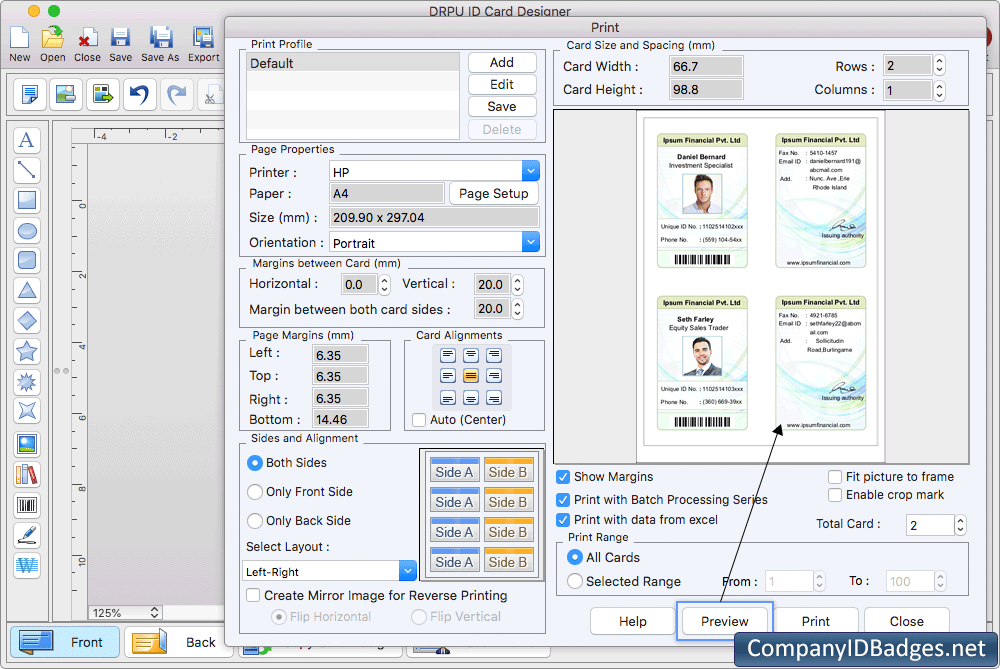The image size is (1000, 669).
Task: Select the Both Sides radio option
Action: pyautogui.click(x=255, y=463)
